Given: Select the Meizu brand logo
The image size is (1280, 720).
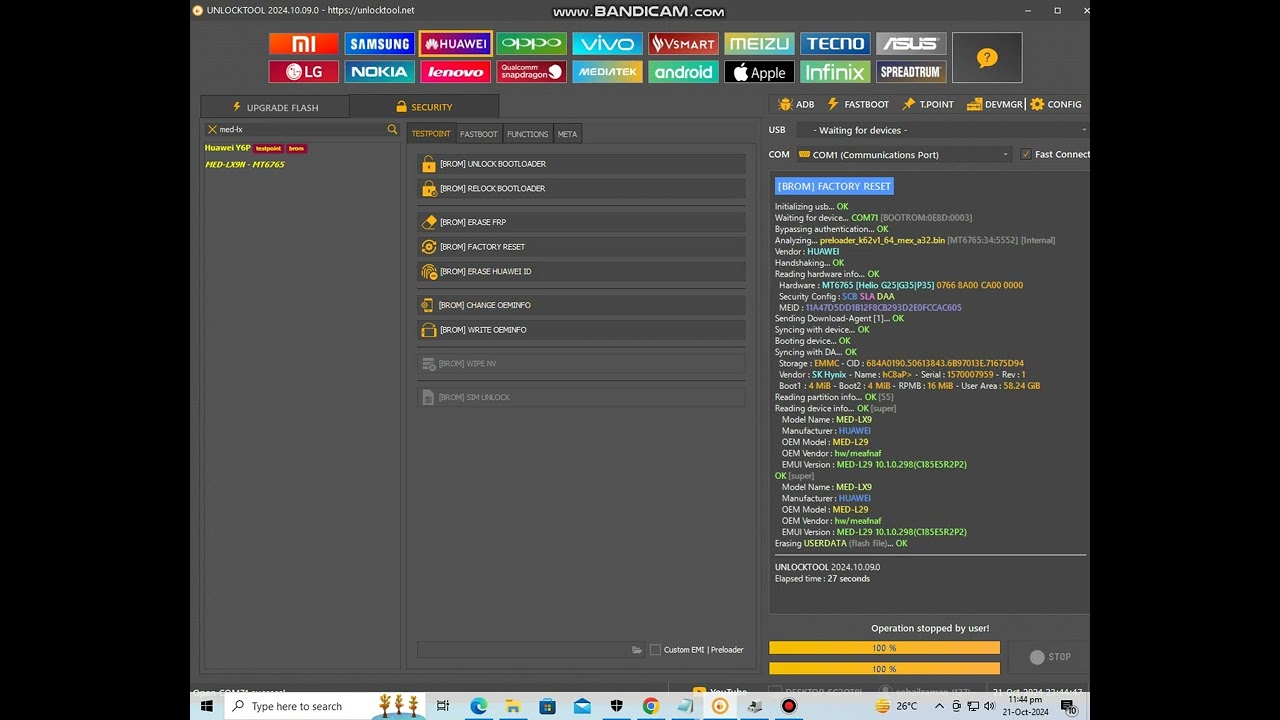Looking at the screenshot, I should click(x=760, y=44).
